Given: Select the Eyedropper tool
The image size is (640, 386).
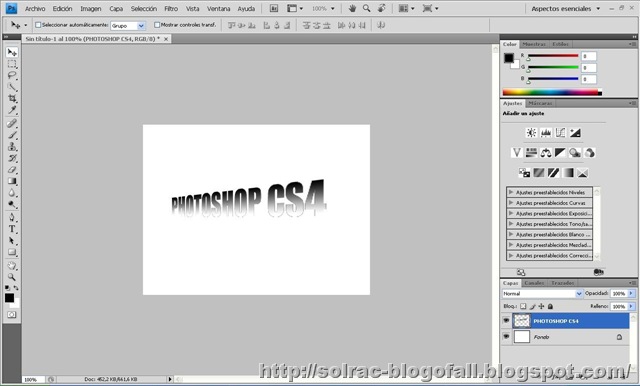Looking at the screenshot, I should click(x=12, y=110).
